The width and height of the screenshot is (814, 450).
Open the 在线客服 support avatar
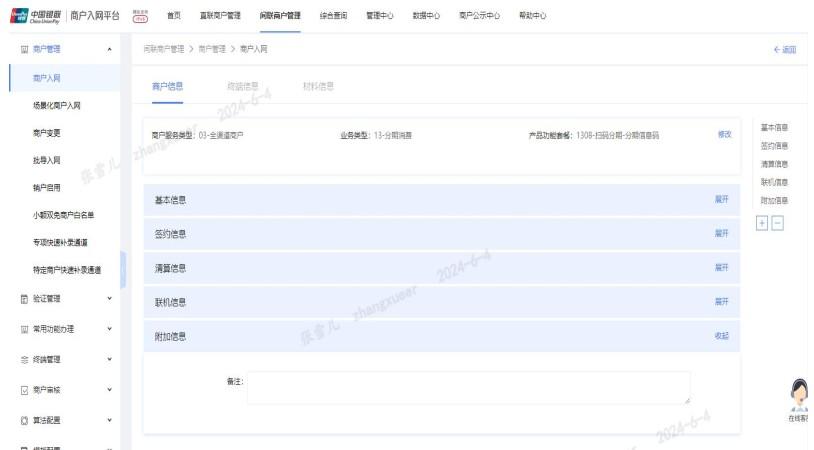pyautogui.click(x=800, y=394)
